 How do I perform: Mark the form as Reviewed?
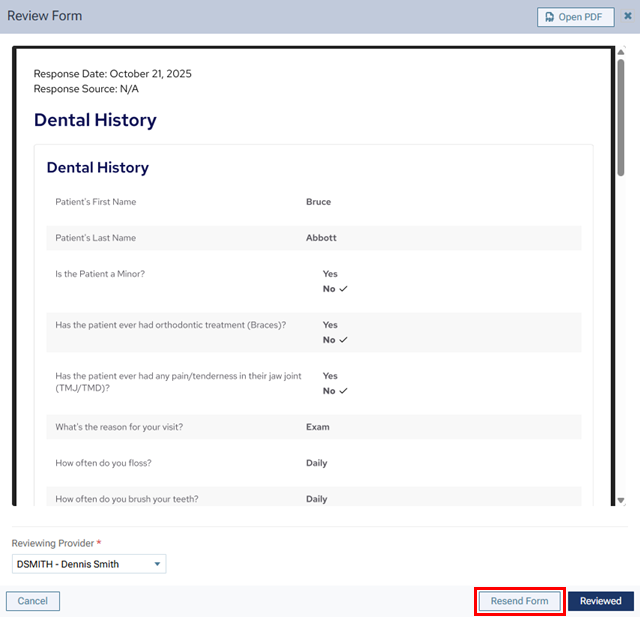tap(601, 601)
